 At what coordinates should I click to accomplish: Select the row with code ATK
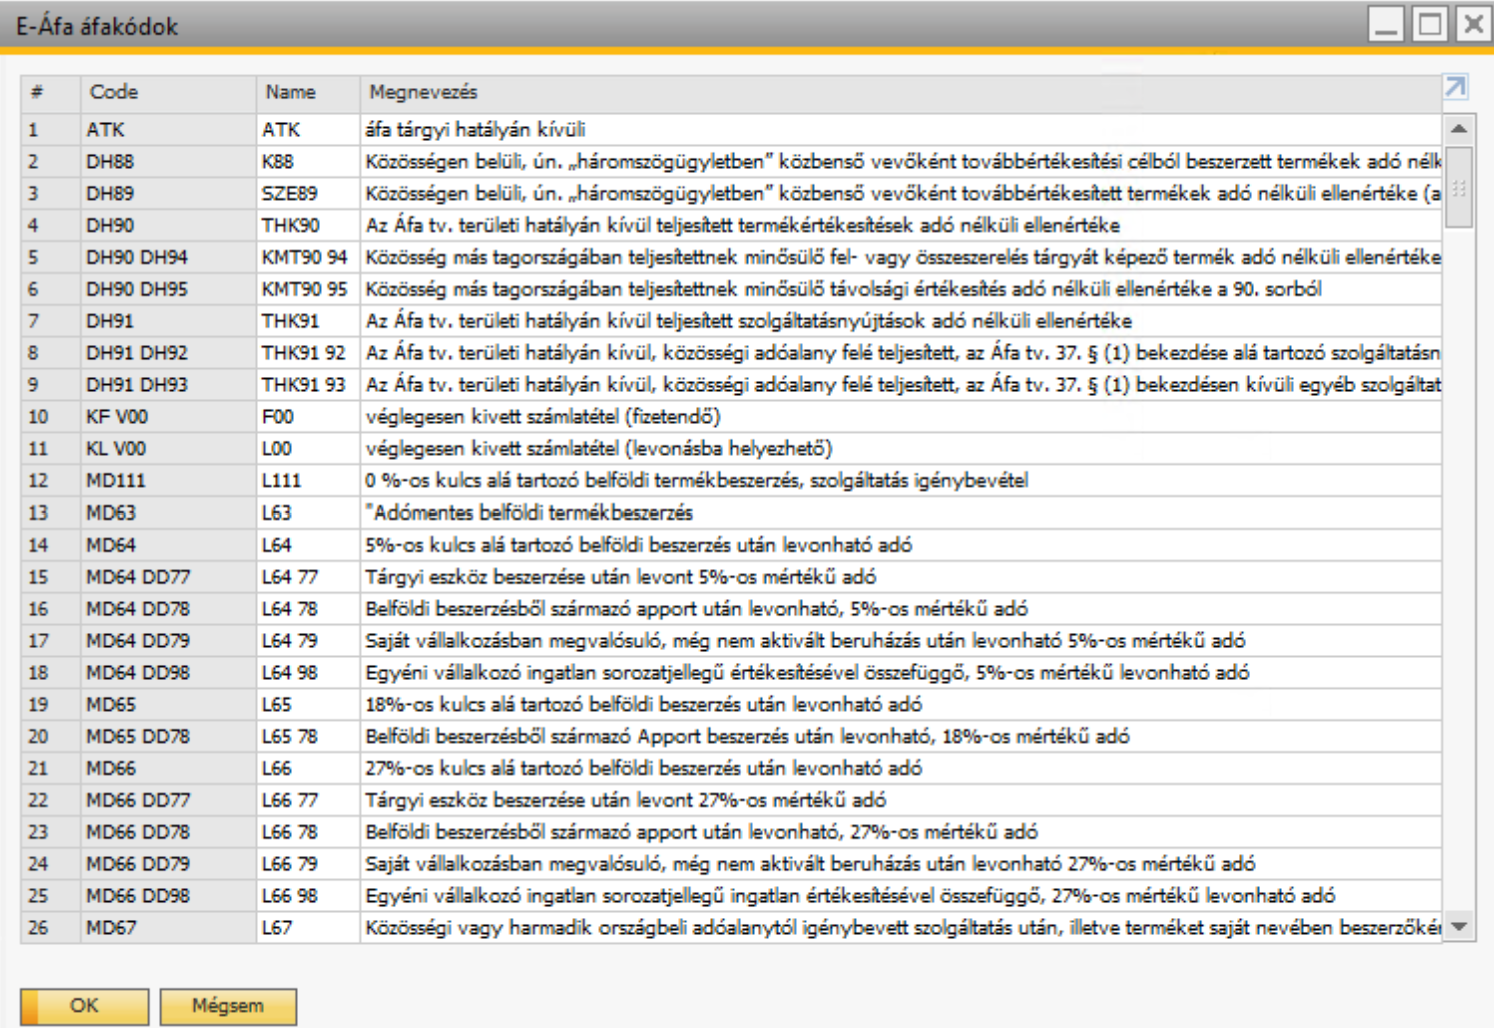click(x=731, y=130)
